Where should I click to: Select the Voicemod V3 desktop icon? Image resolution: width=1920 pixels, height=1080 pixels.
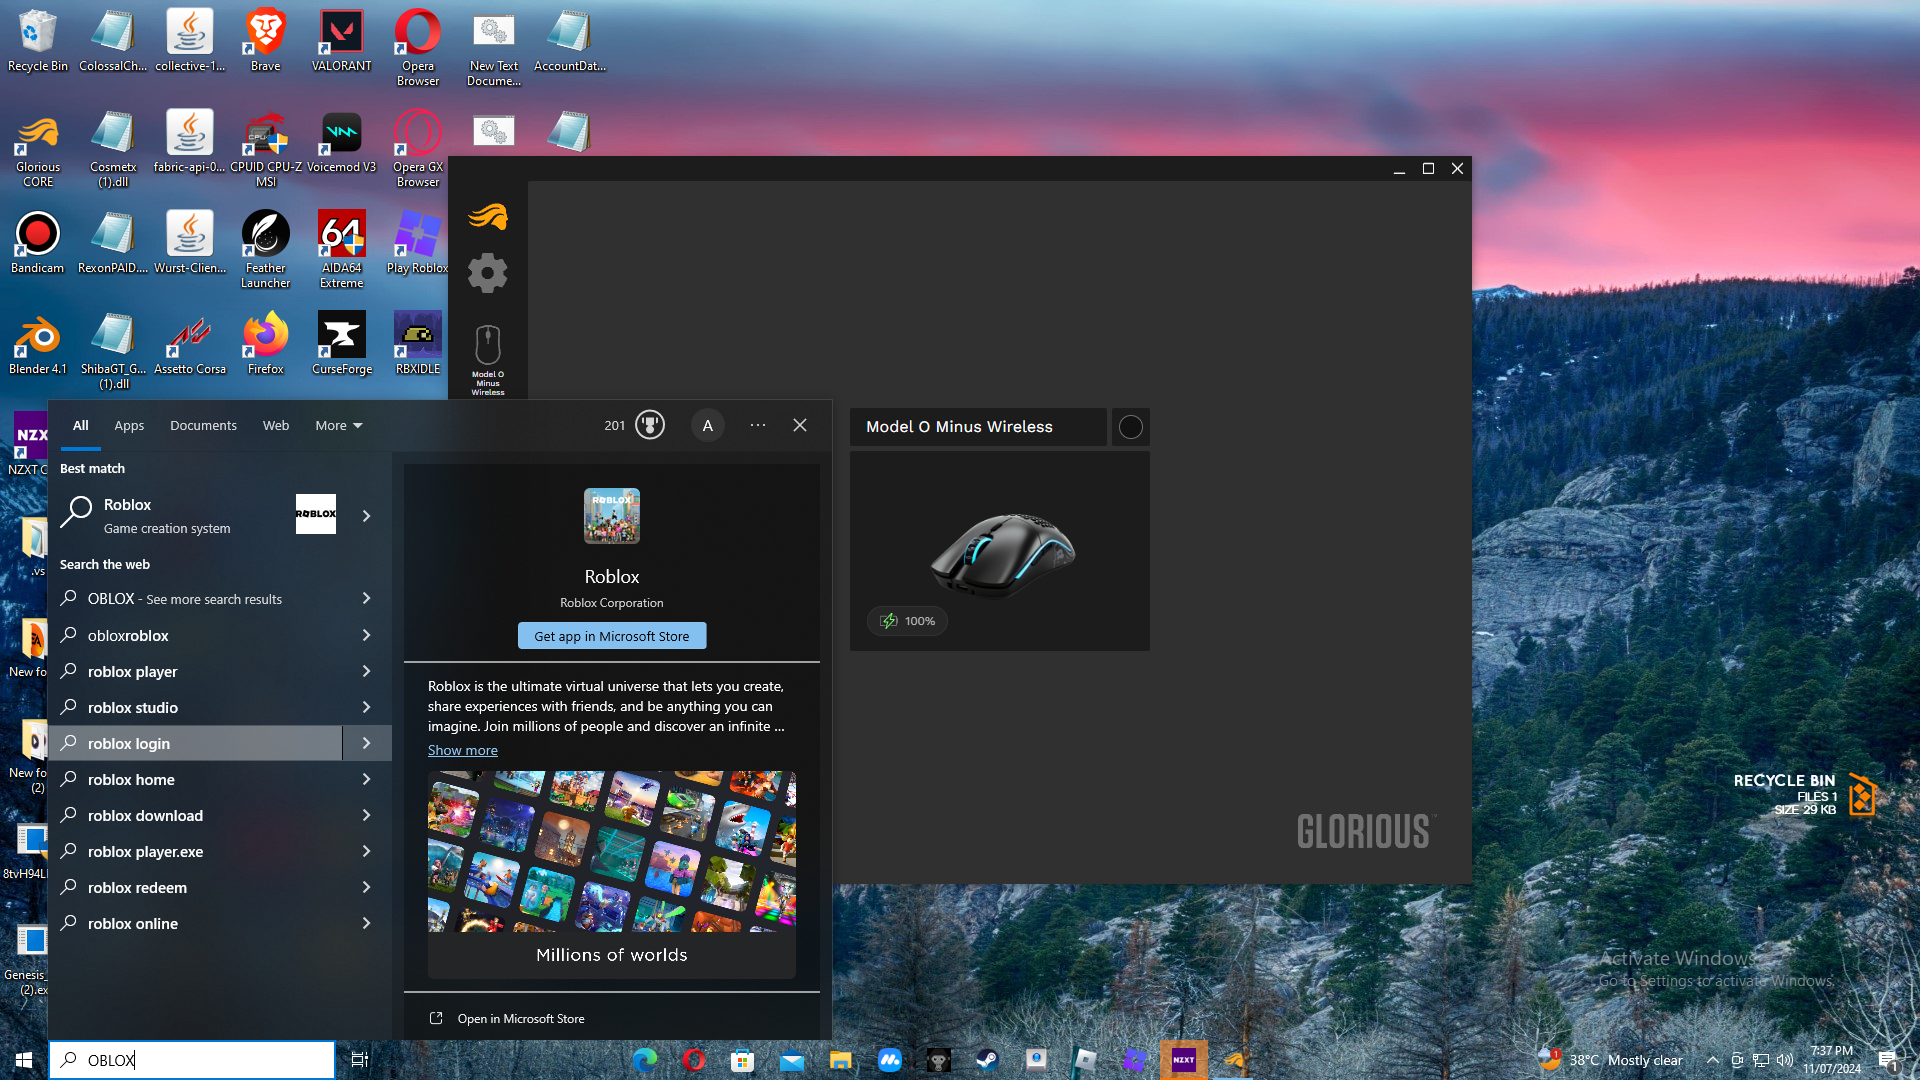pos(341,143)
